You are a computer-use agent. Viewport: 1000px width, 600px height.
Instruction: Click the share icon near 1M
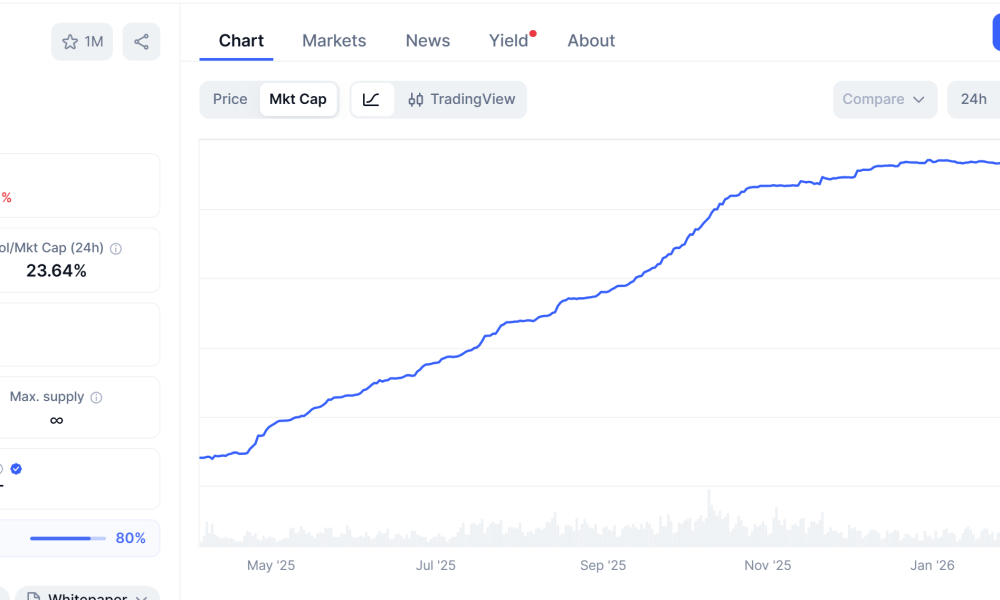(x=141, y=41)
